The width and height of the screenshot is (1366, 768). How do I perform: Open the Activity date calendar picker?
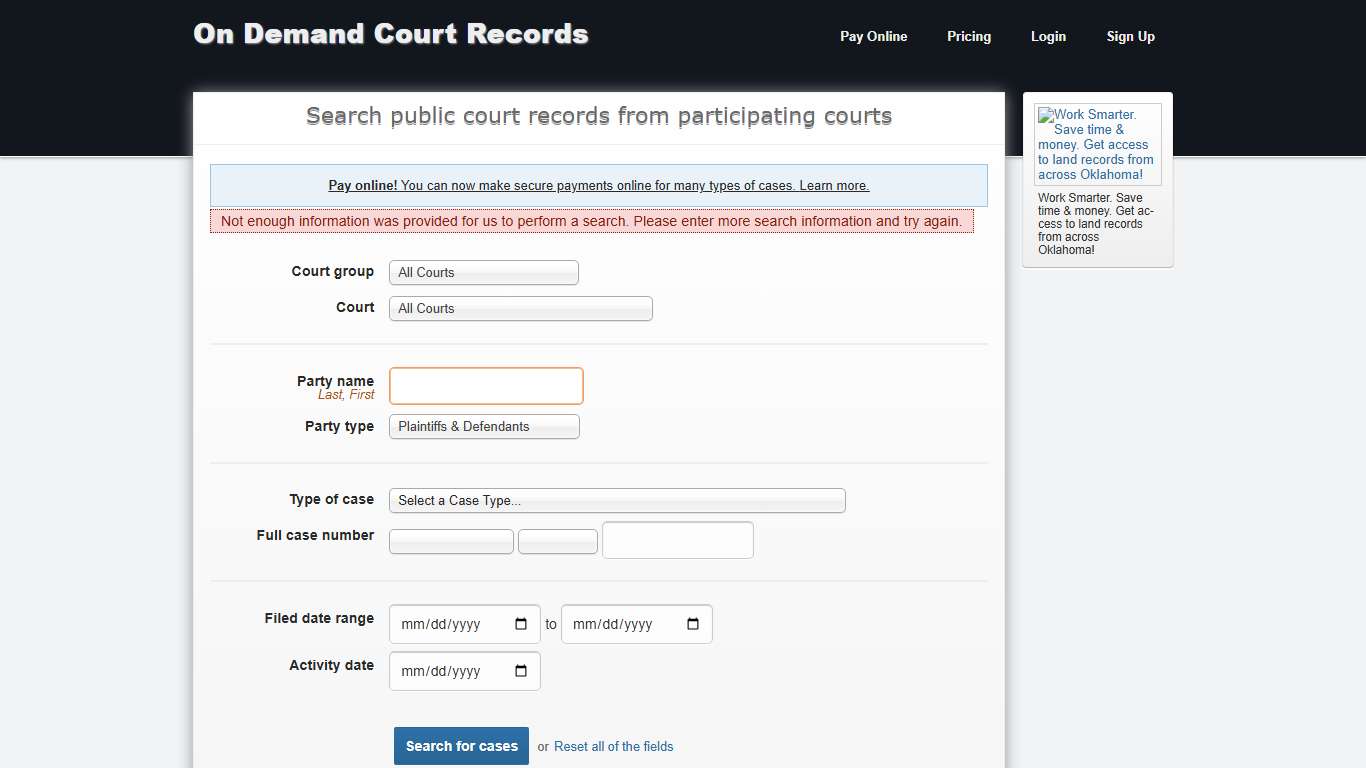pos(521,670)
